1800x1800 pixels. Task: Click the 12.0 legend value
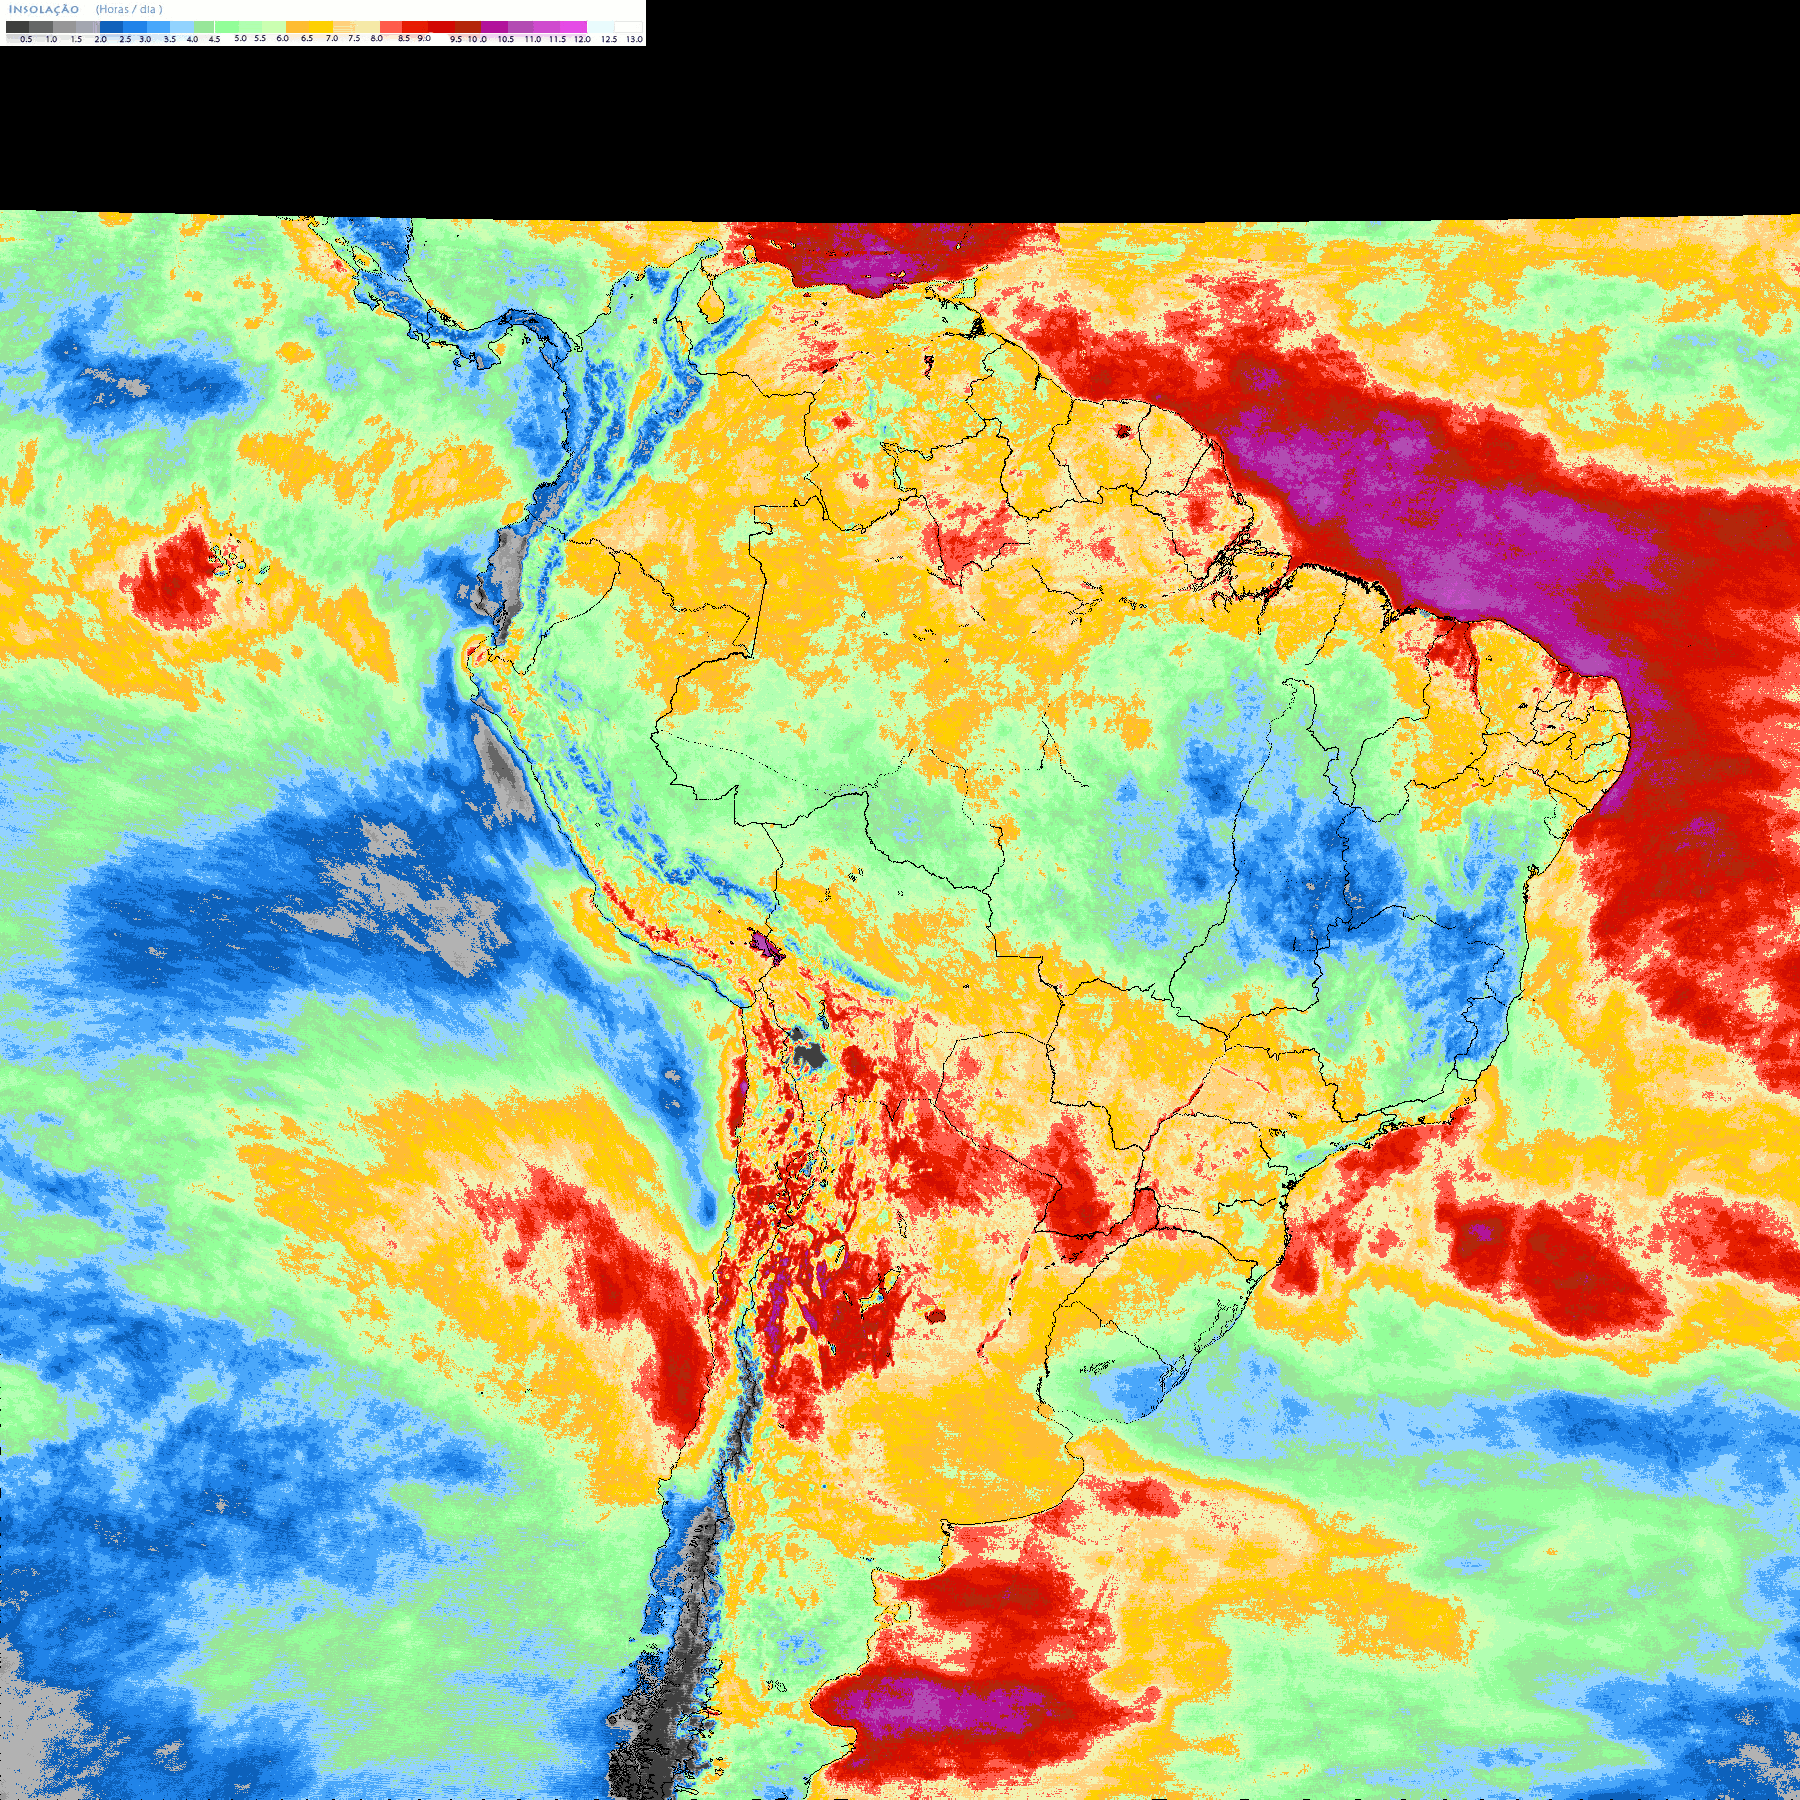point(582,39)
